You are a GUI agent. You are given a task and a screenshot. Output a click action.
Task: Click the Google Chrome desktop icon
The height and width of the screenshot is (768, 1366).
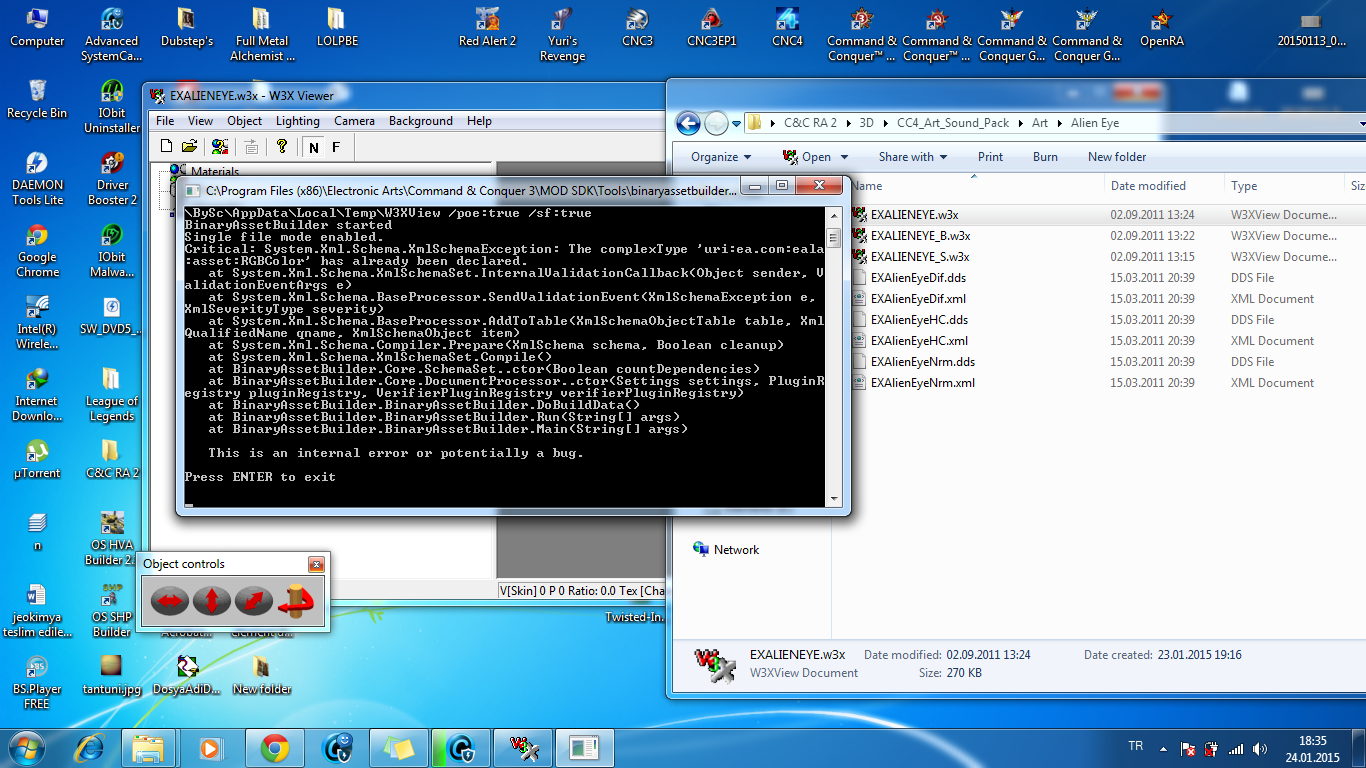tap(37, 250)
